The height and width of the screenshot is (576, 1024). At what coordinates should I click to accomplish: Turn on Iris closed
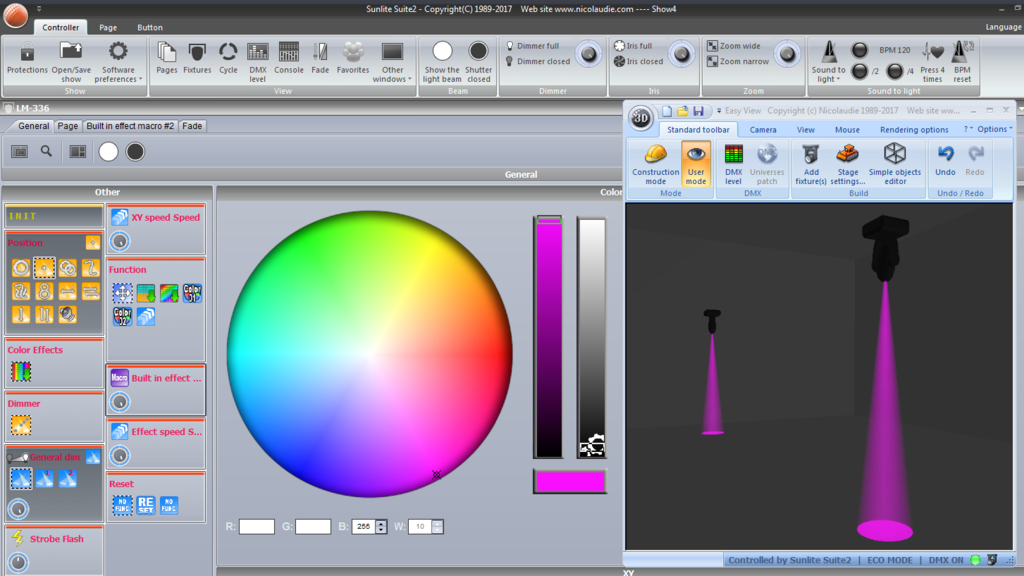(639, 61)
